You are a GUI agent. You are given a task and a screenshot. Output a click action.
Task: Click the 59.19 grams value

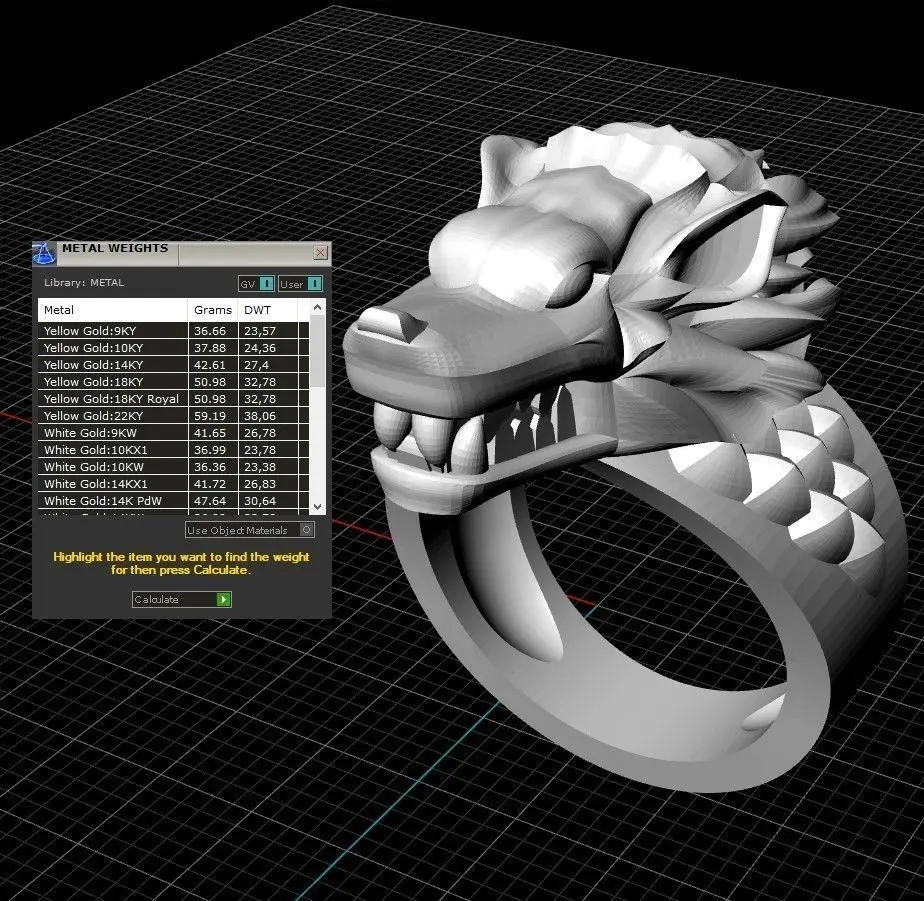(210, 416)
